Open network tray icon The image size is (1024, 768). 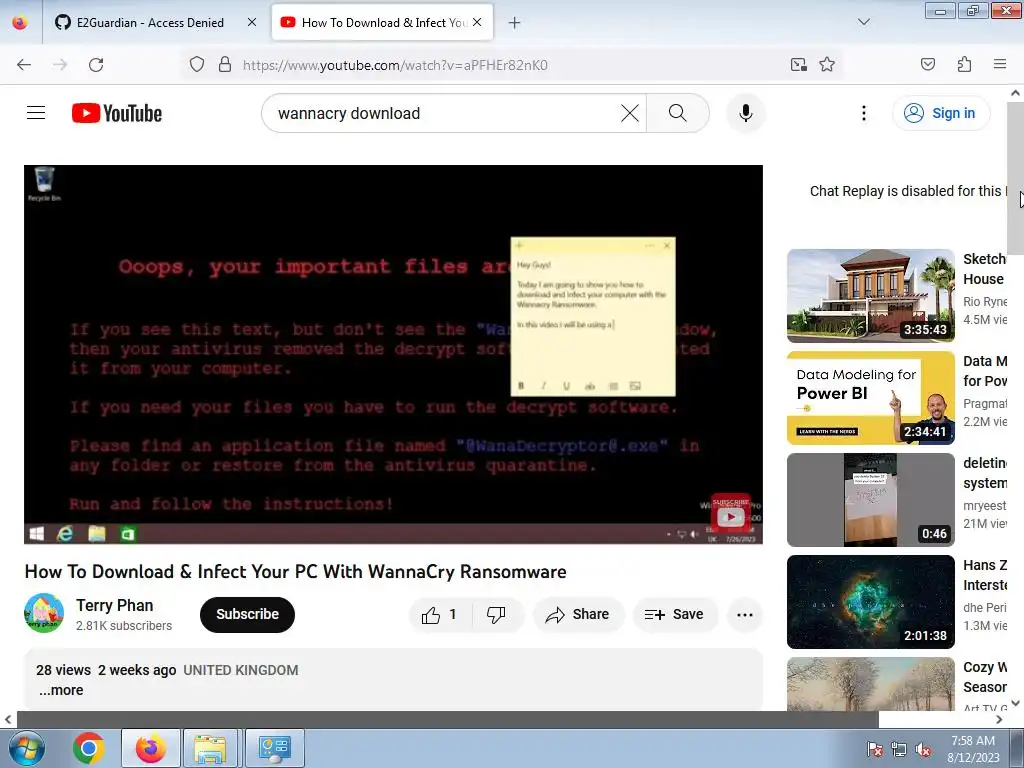[899, 749]
